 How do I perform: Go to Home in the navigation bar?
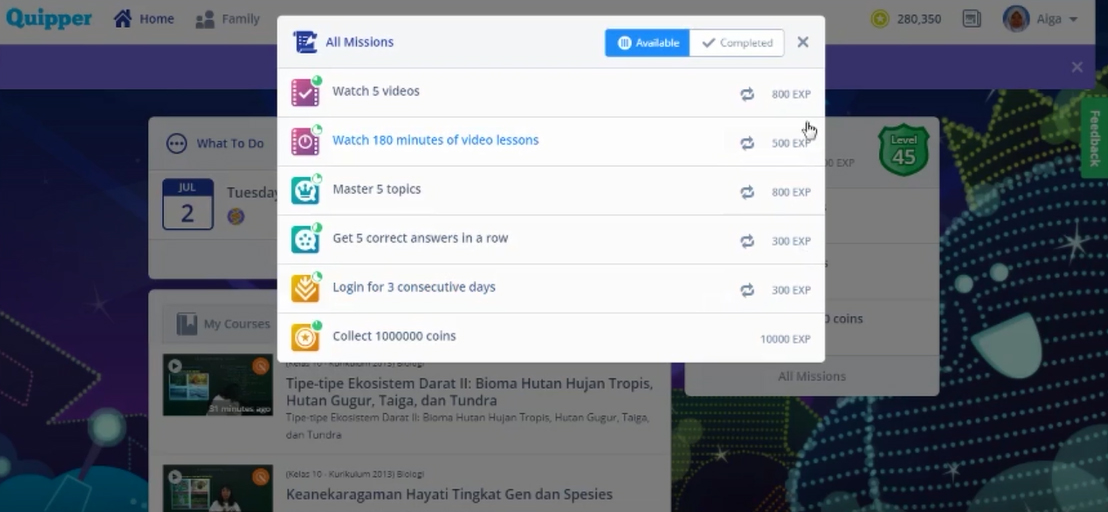point(144,19)
